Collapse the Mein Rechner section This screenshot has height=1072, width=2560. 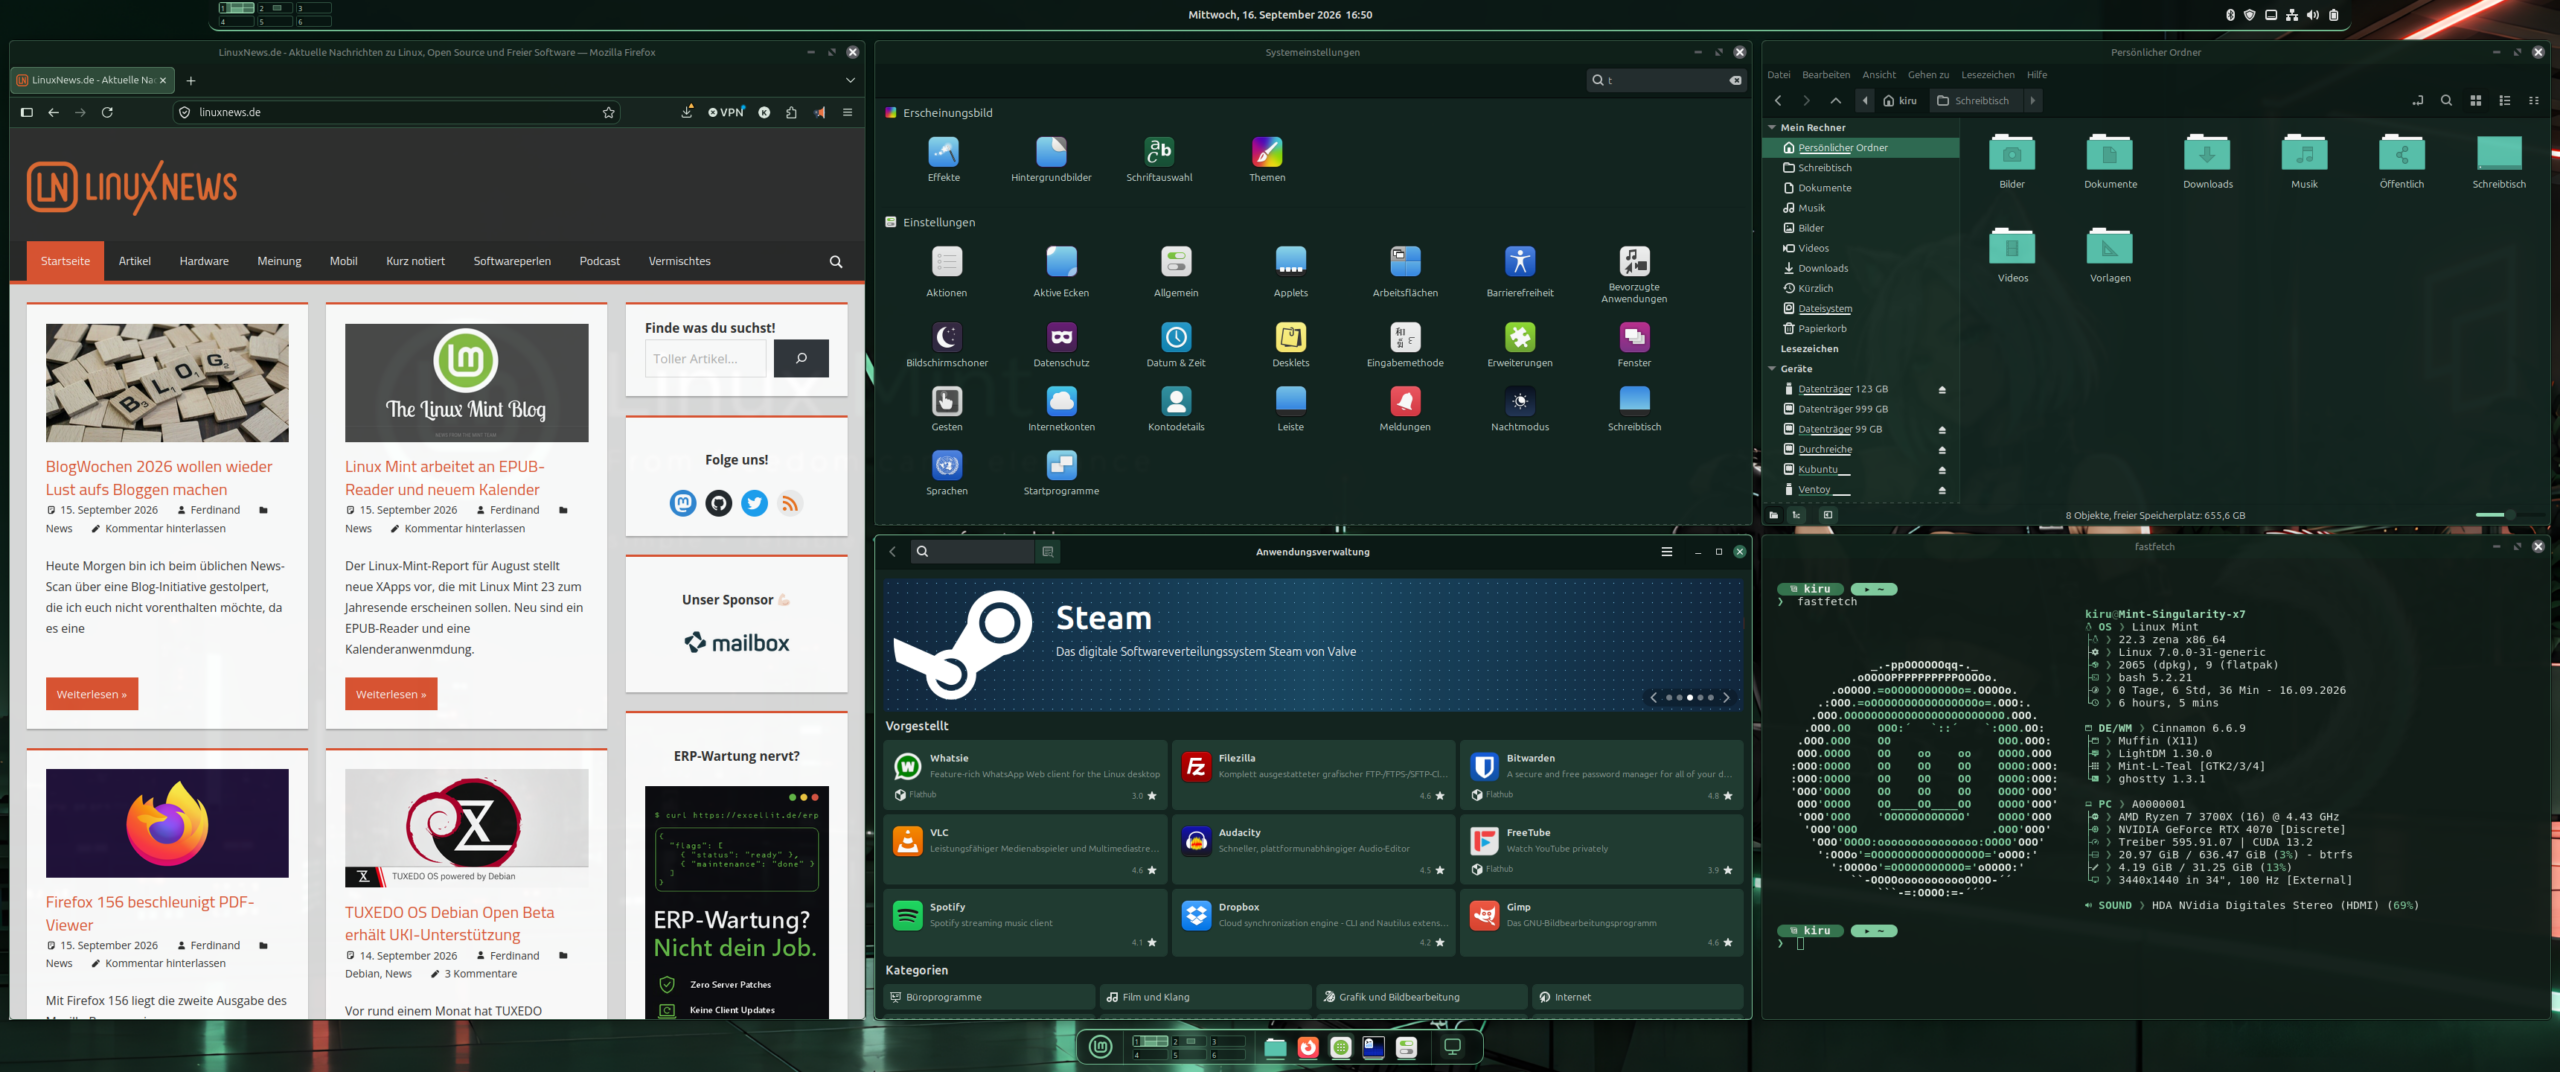pos(1772,128)
